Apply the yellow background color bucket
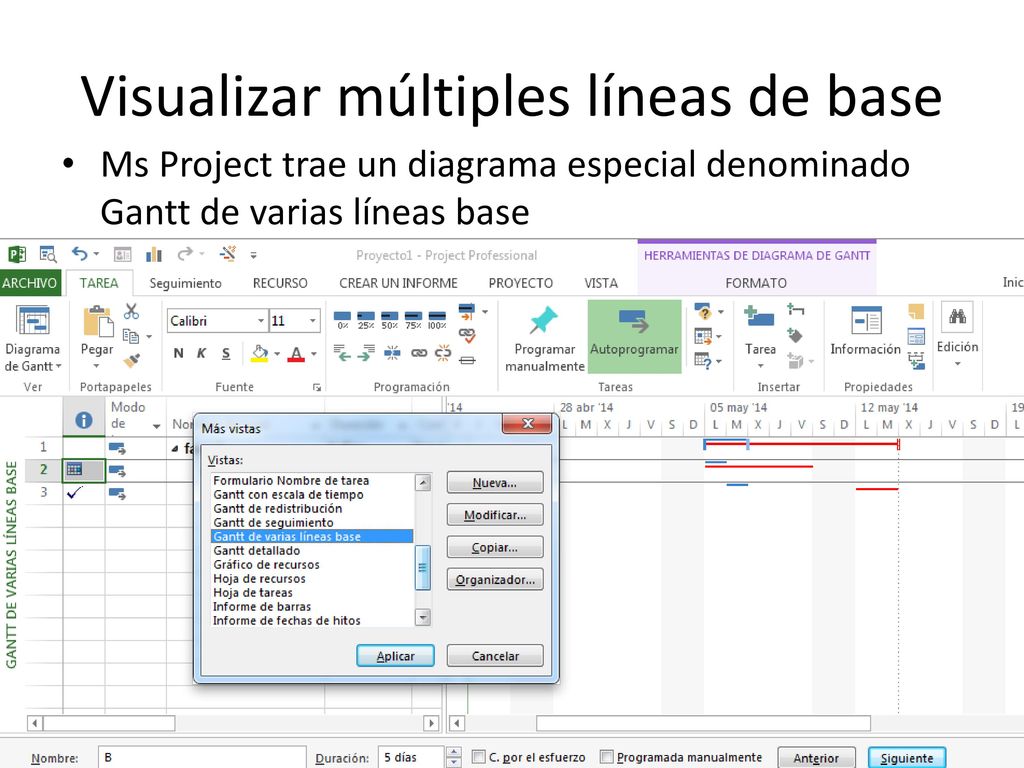Viewport: 1024px width, 768px height. pyautogui.click(x=260, y=353)
